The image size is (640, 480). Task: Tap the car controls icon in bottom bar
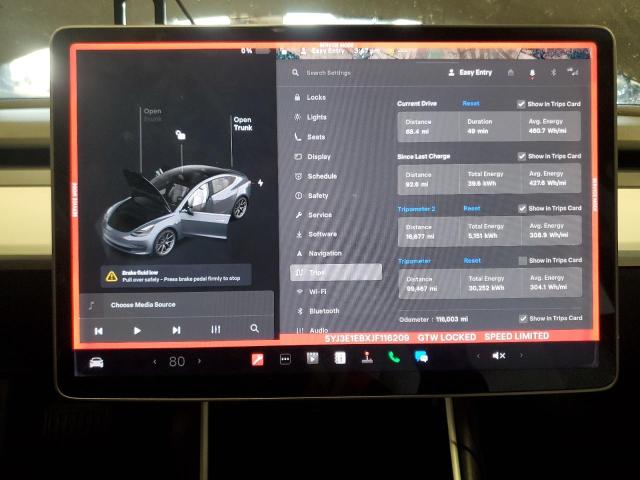click(97, 361)
